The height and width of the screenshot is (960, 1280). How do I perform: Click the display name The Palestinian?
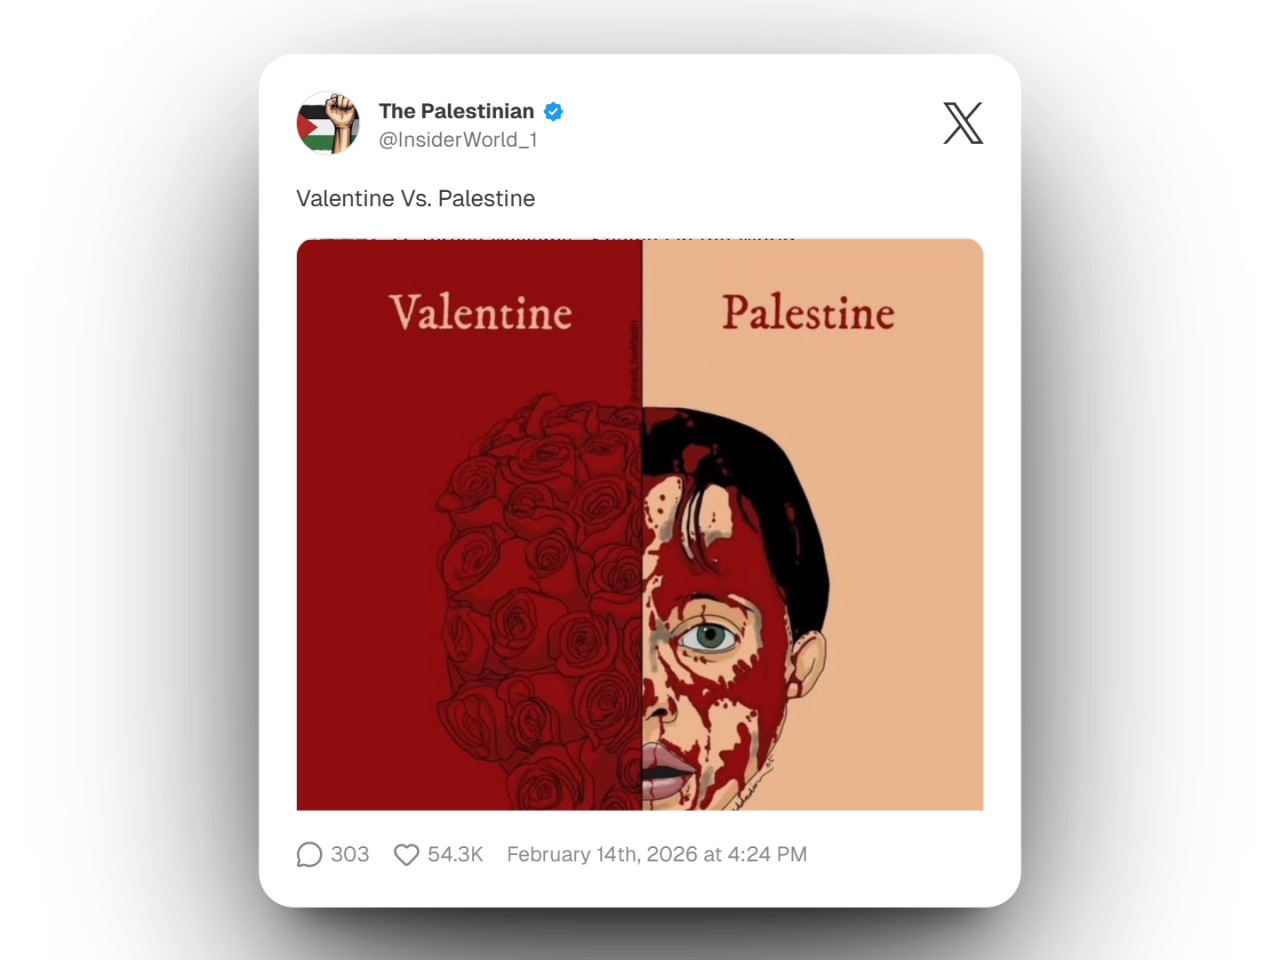456,111
